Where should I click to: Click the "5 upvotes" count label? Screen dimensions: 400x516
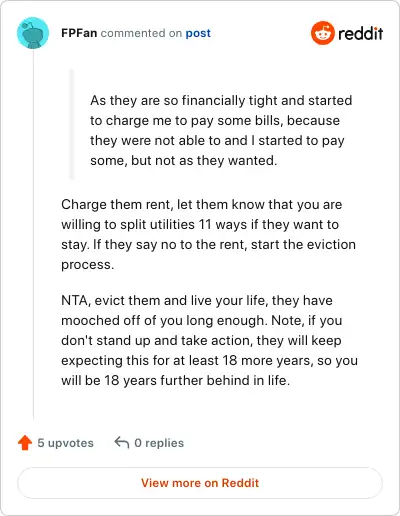(65, 443)
